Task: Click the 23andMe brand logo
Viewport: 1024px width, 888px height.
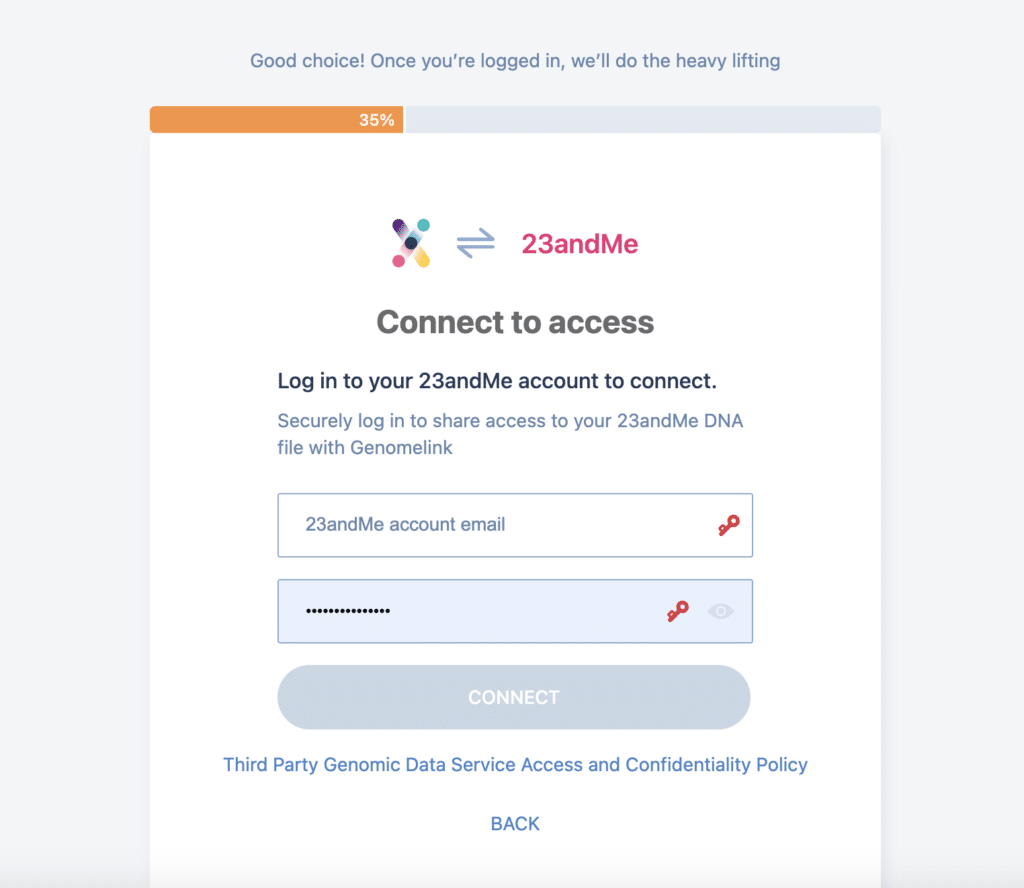Action: 579,244
